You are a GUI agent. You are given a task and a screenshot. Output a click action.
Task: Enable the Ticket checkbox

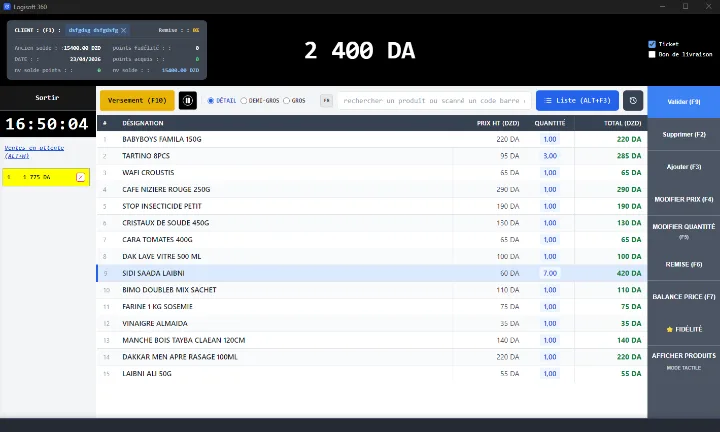tap(652, 44)
